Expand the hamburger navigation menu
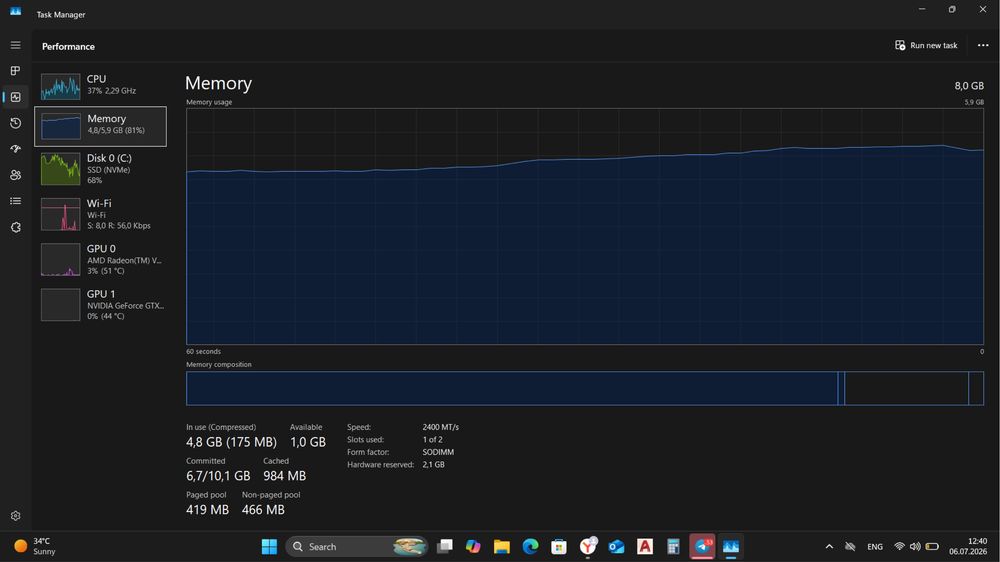 (15, 45)
